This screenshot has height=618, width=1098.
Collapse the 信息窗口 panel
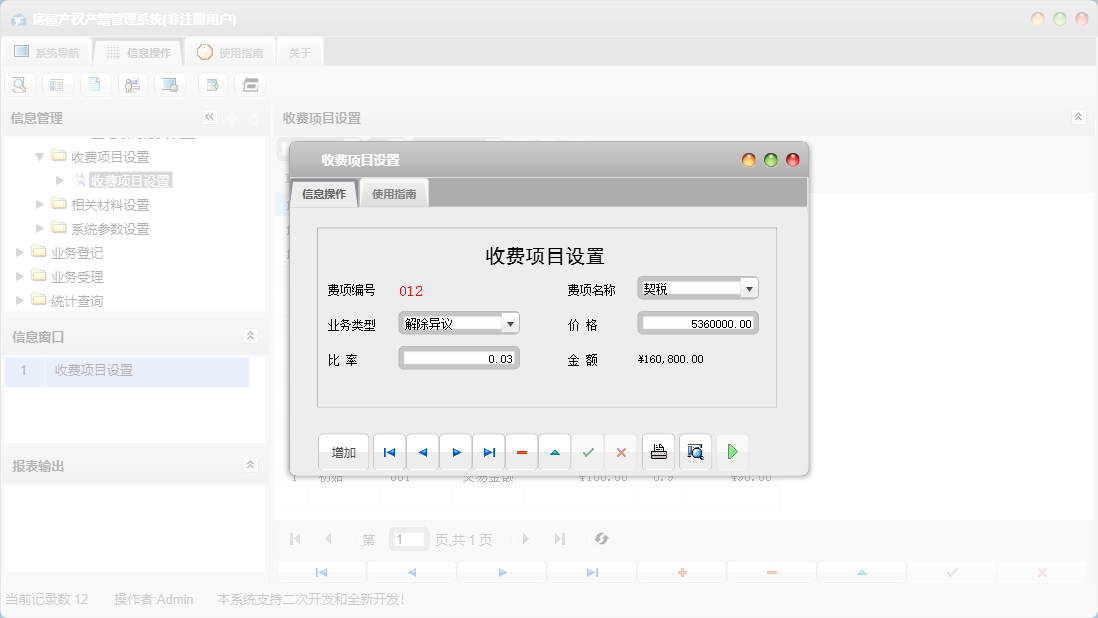tap(251, 336)
